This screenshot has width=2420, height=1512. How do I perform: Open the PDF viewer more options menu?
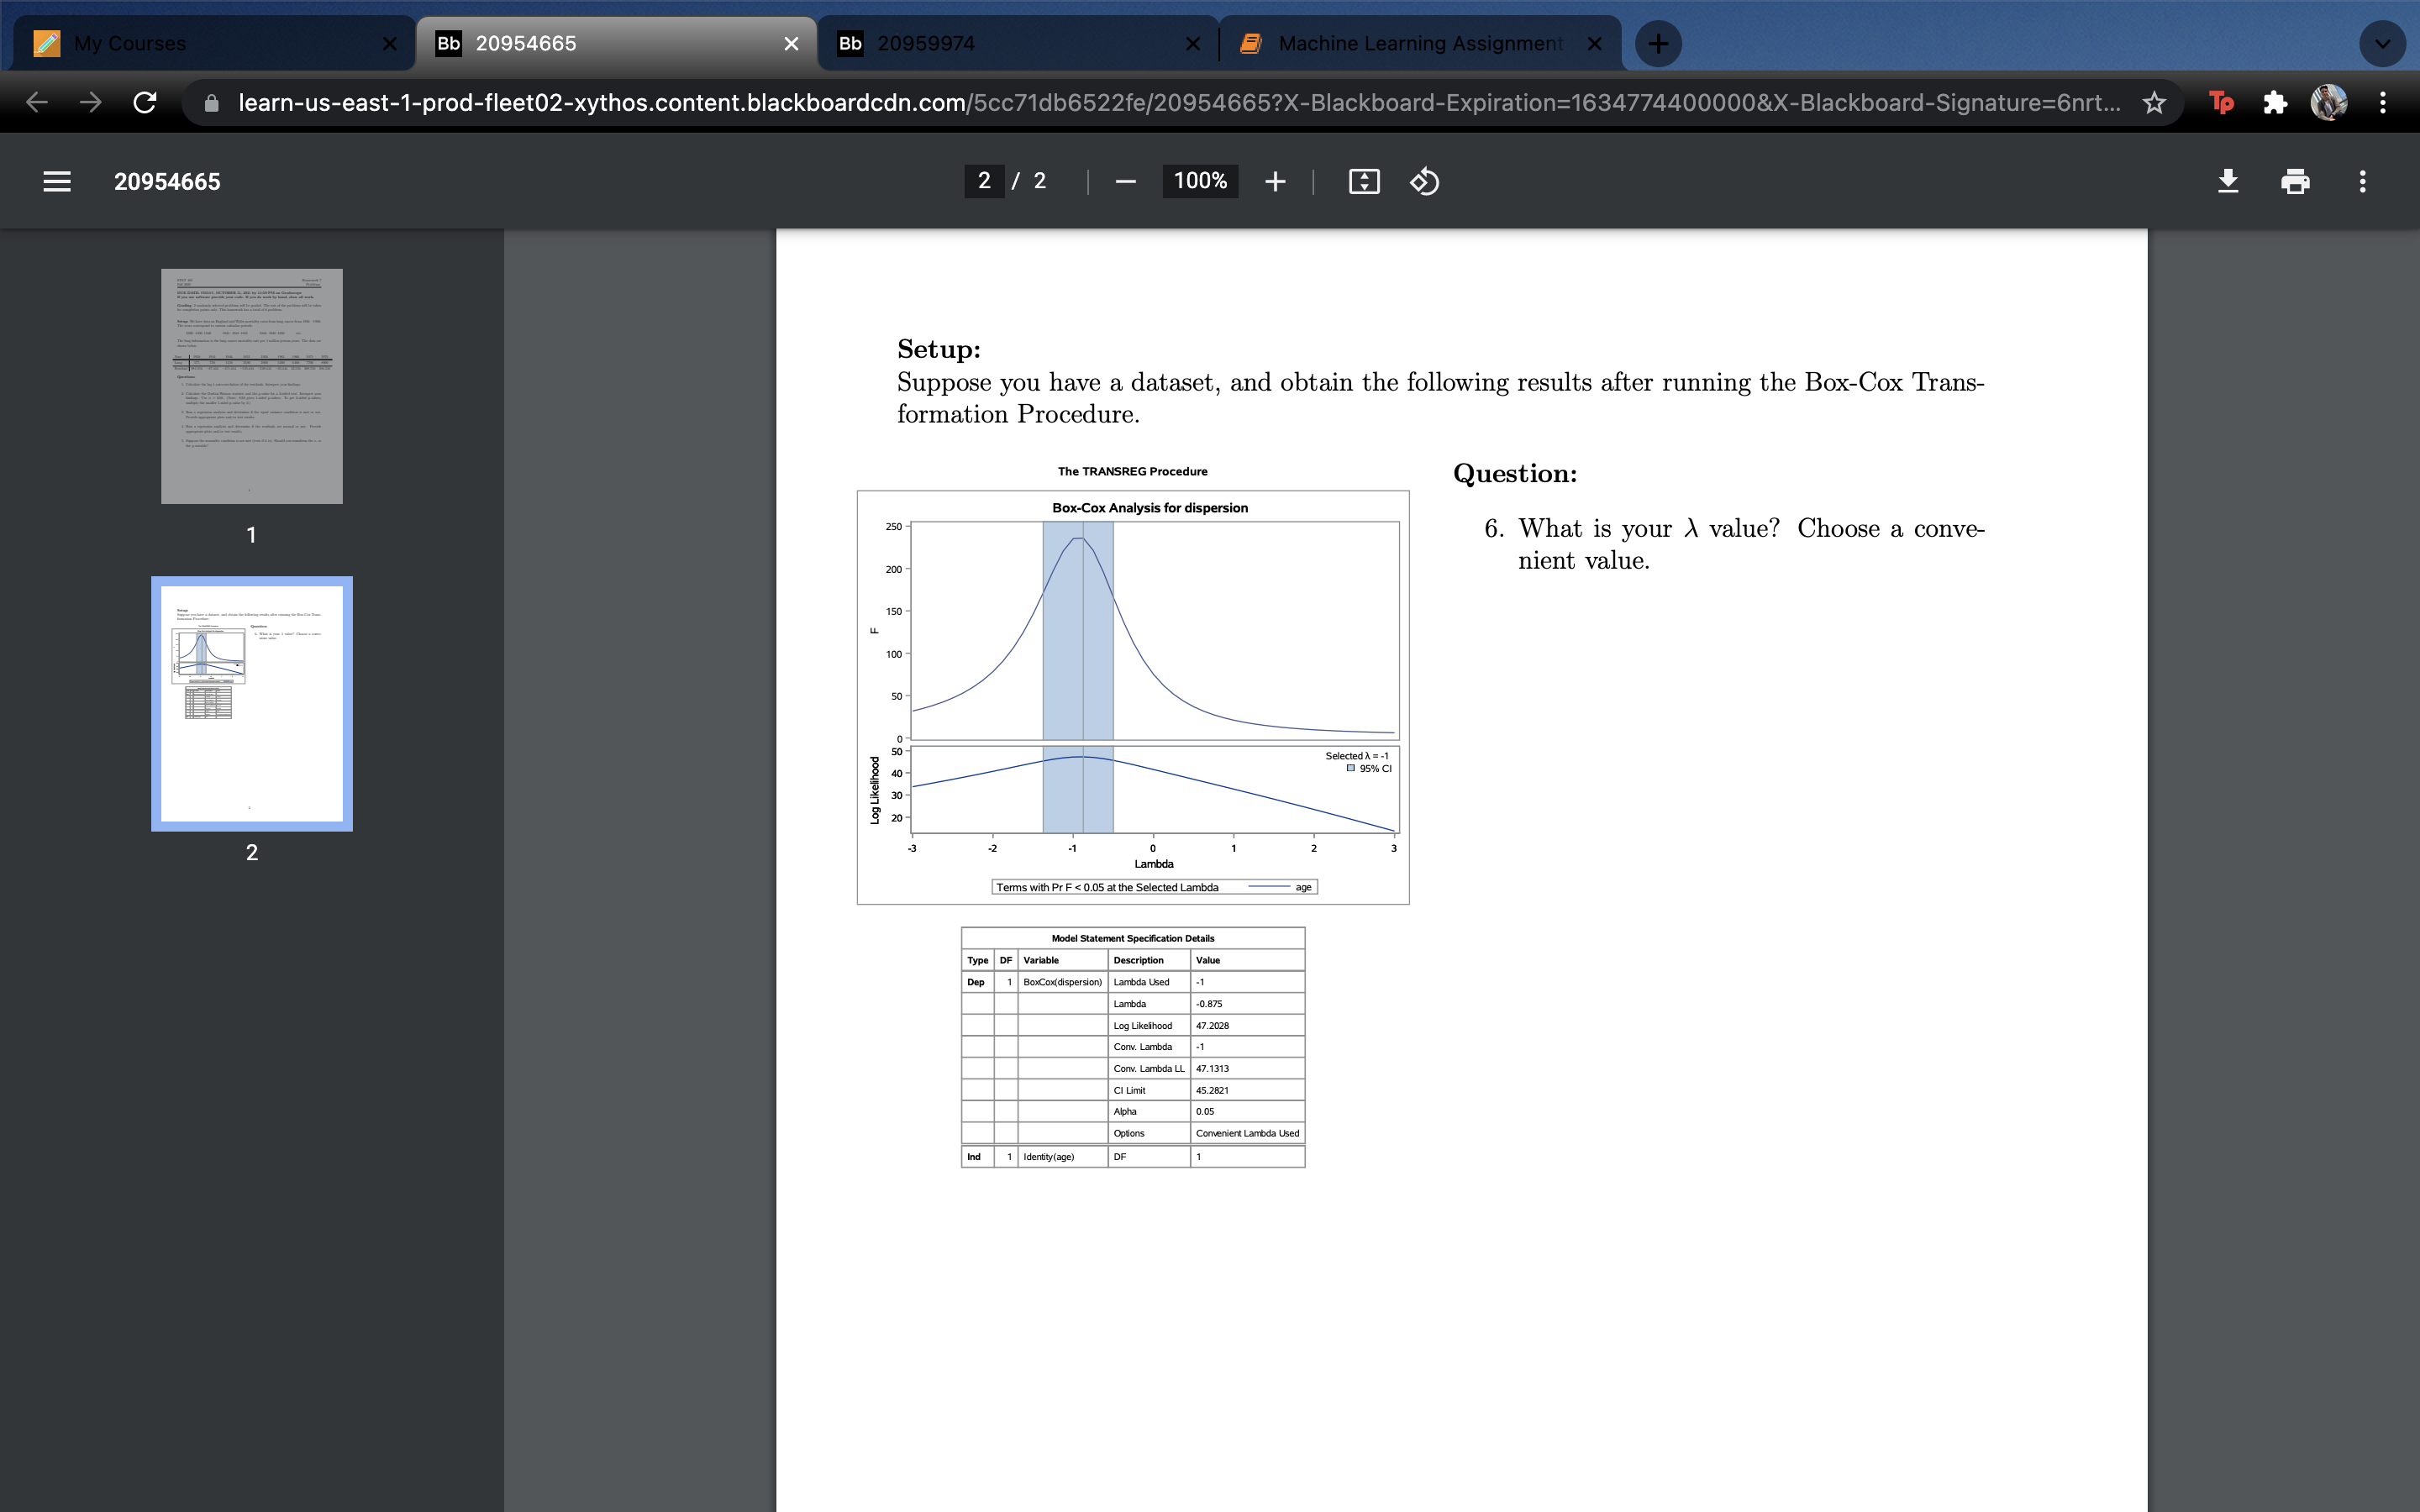tap(2362, 181)
